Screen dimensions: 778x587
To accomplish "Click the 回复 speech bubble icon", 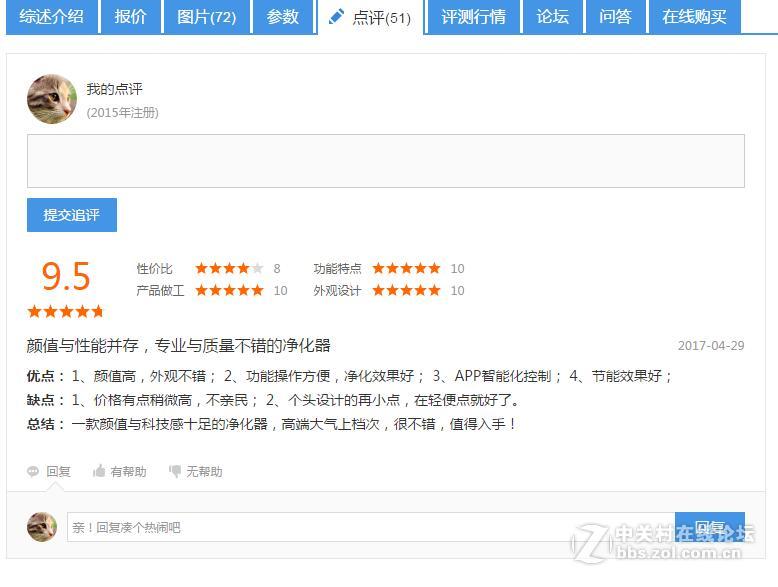I will click(x=33, y=471).
